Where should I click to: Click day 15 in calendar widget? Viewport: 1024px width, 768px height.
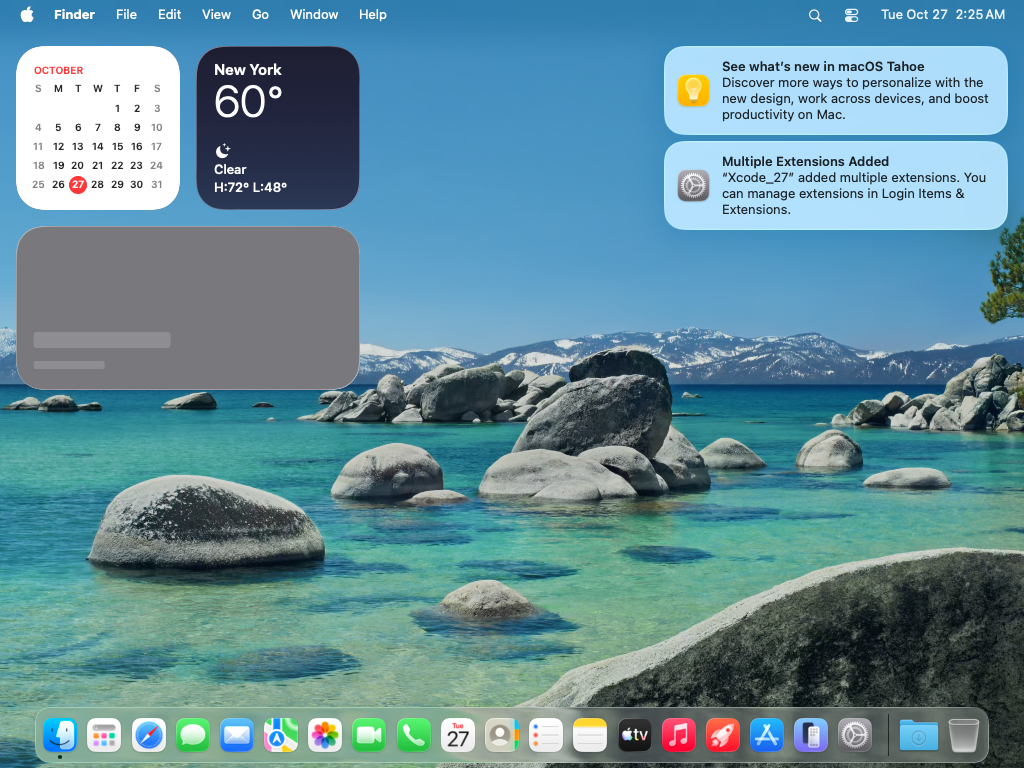click(x=117, y=146)
